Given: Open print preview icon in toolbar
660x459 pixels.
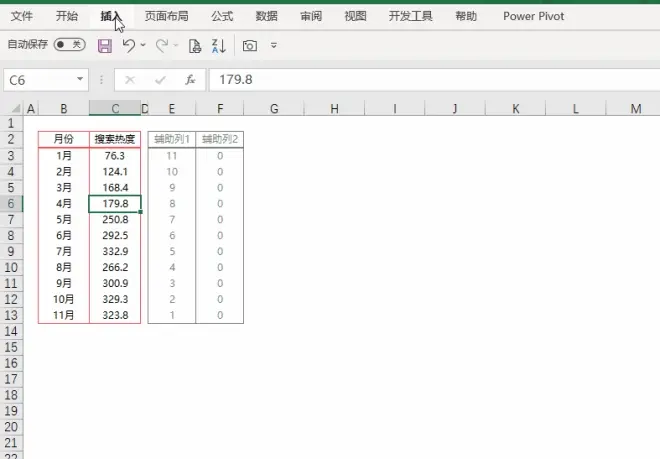Looking at the screenshot, I should pos(195,45).
